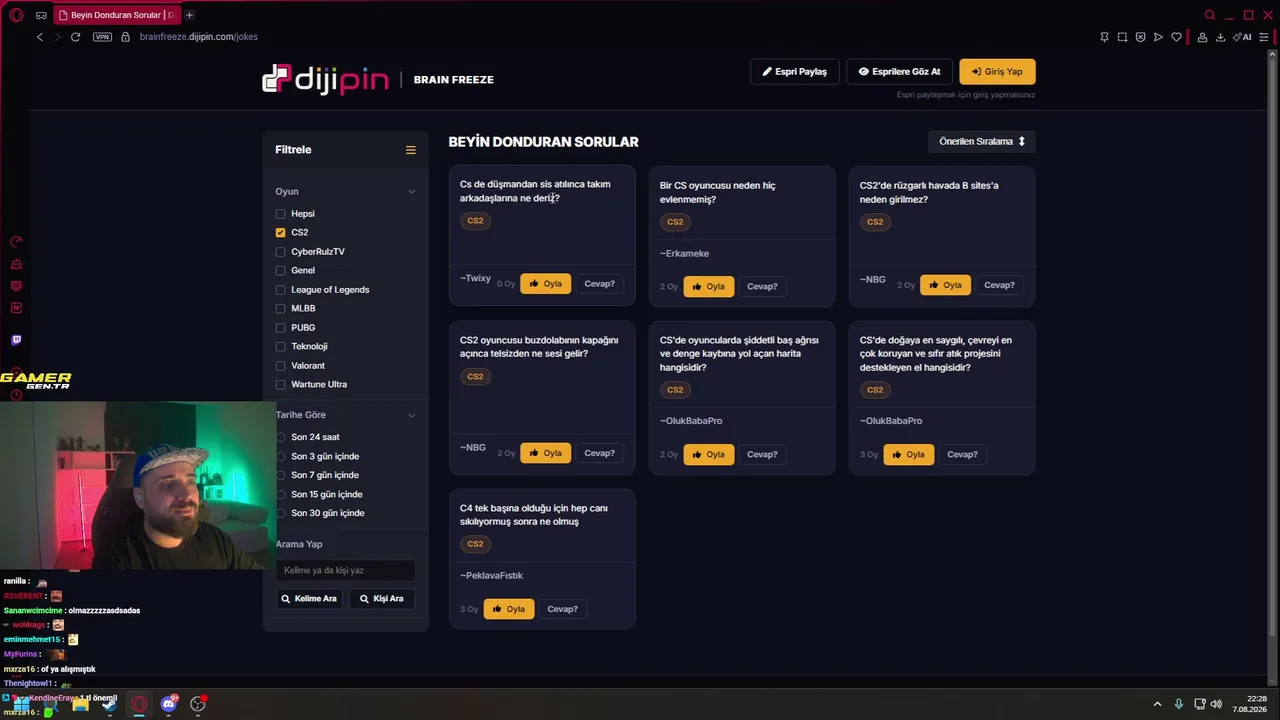Vote Oyla on Twixy's question

pyautogui.click(x=546, y=284)
